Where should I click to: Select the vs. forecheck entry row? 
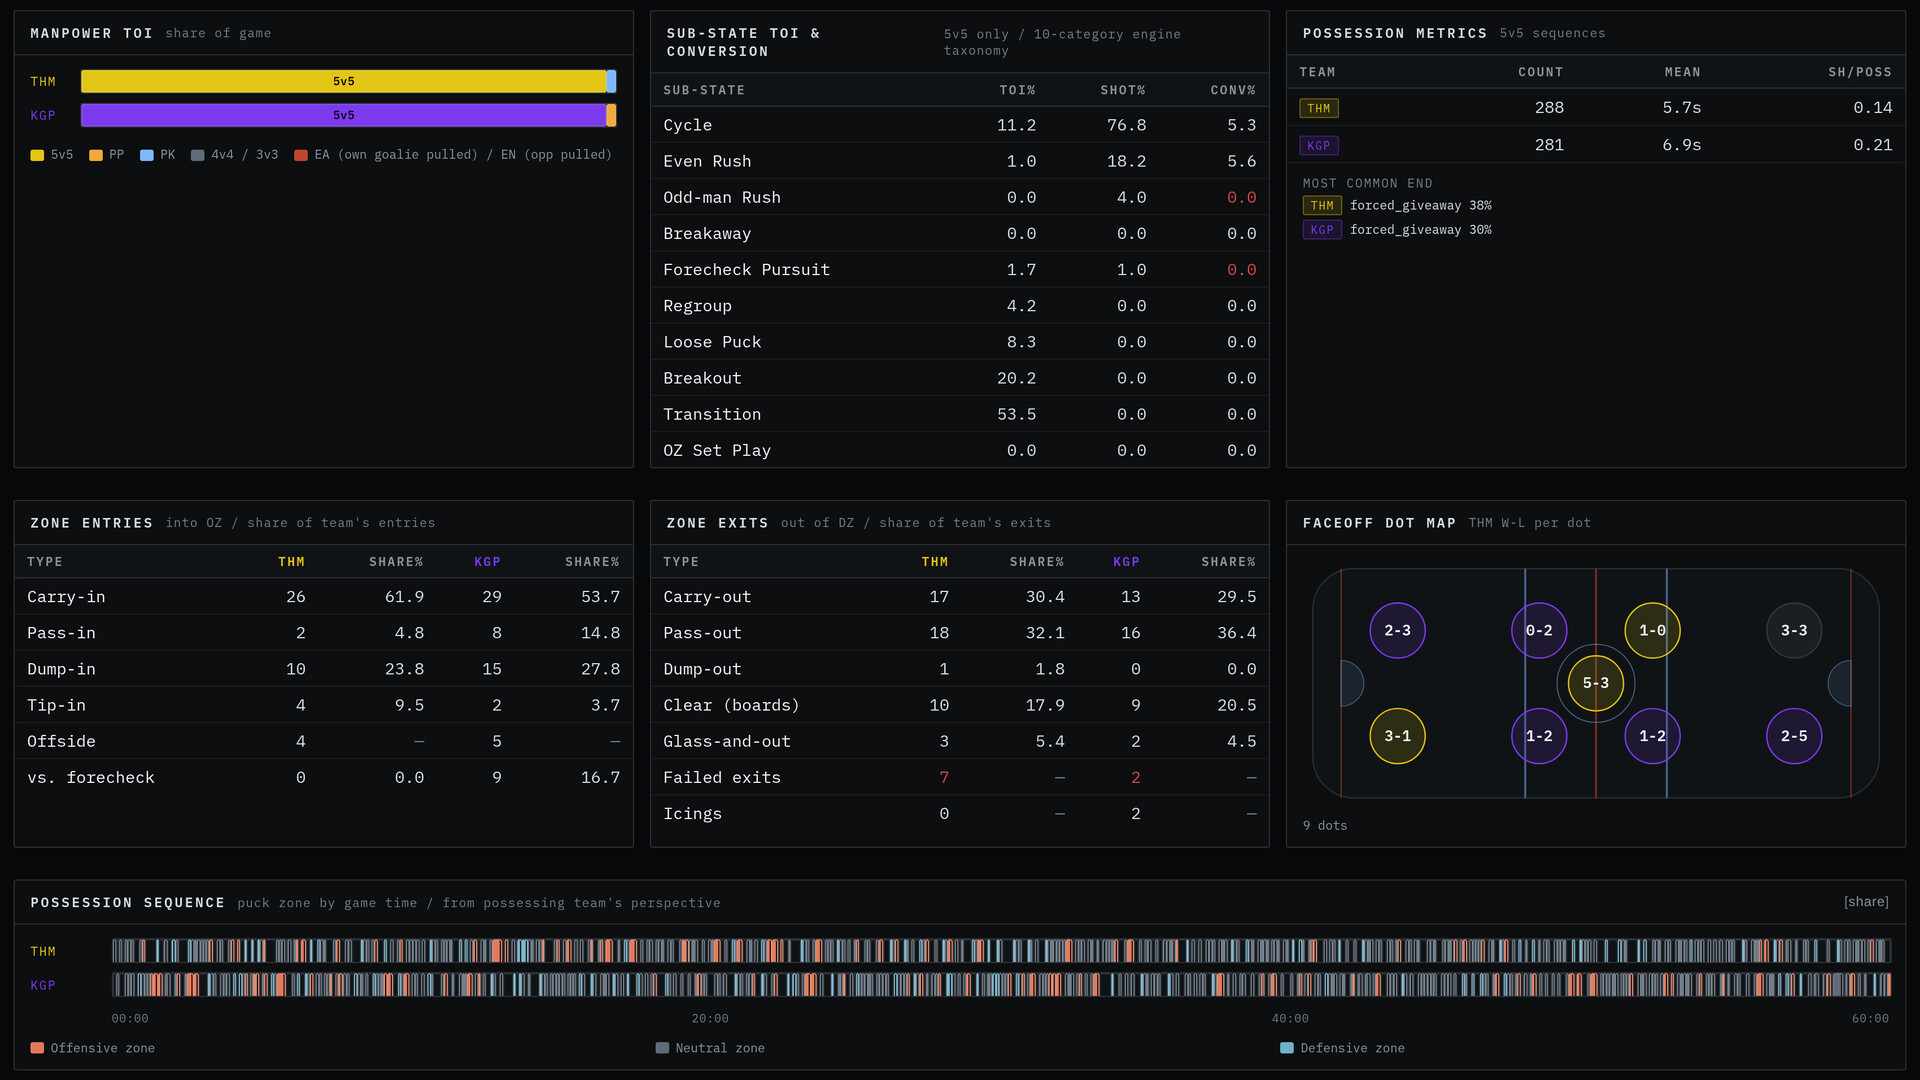click(x=324, y=777)
